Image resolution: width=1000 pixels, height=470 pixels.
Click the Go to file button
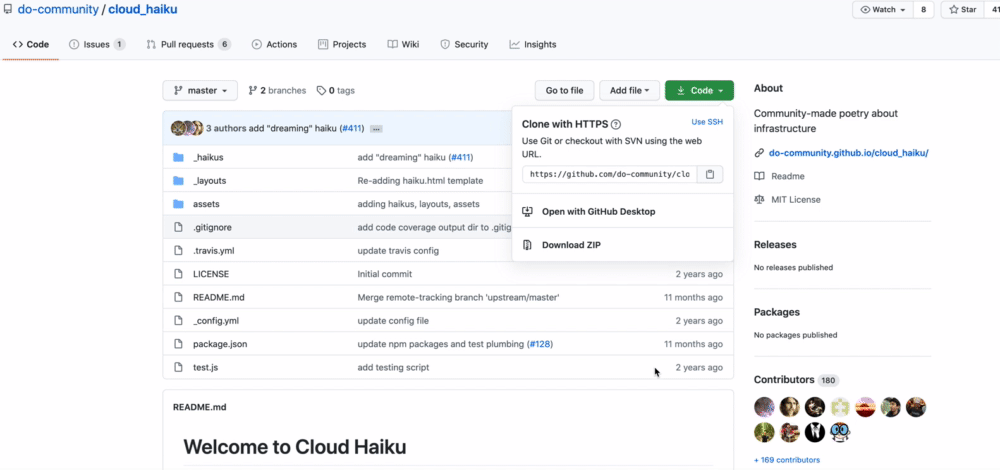click(564, 91)
